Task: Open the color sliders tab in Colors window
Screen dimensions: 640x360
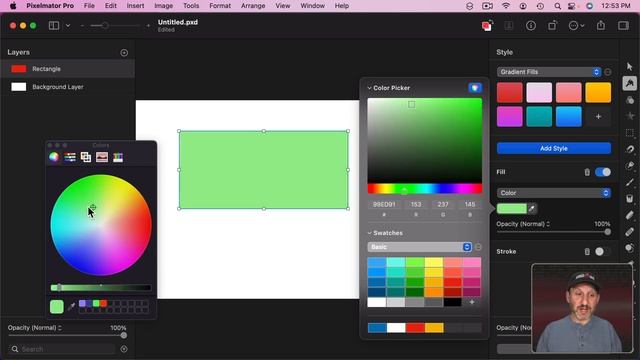Action: tap(70, 157)
